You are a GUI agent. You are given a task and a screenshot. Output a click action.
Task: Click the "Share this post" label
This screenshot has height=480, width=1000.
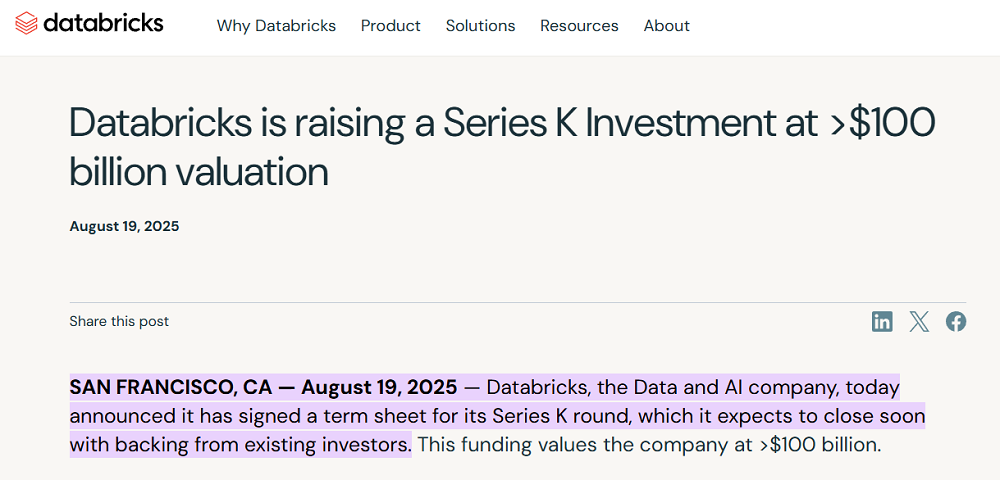[119, 321]
